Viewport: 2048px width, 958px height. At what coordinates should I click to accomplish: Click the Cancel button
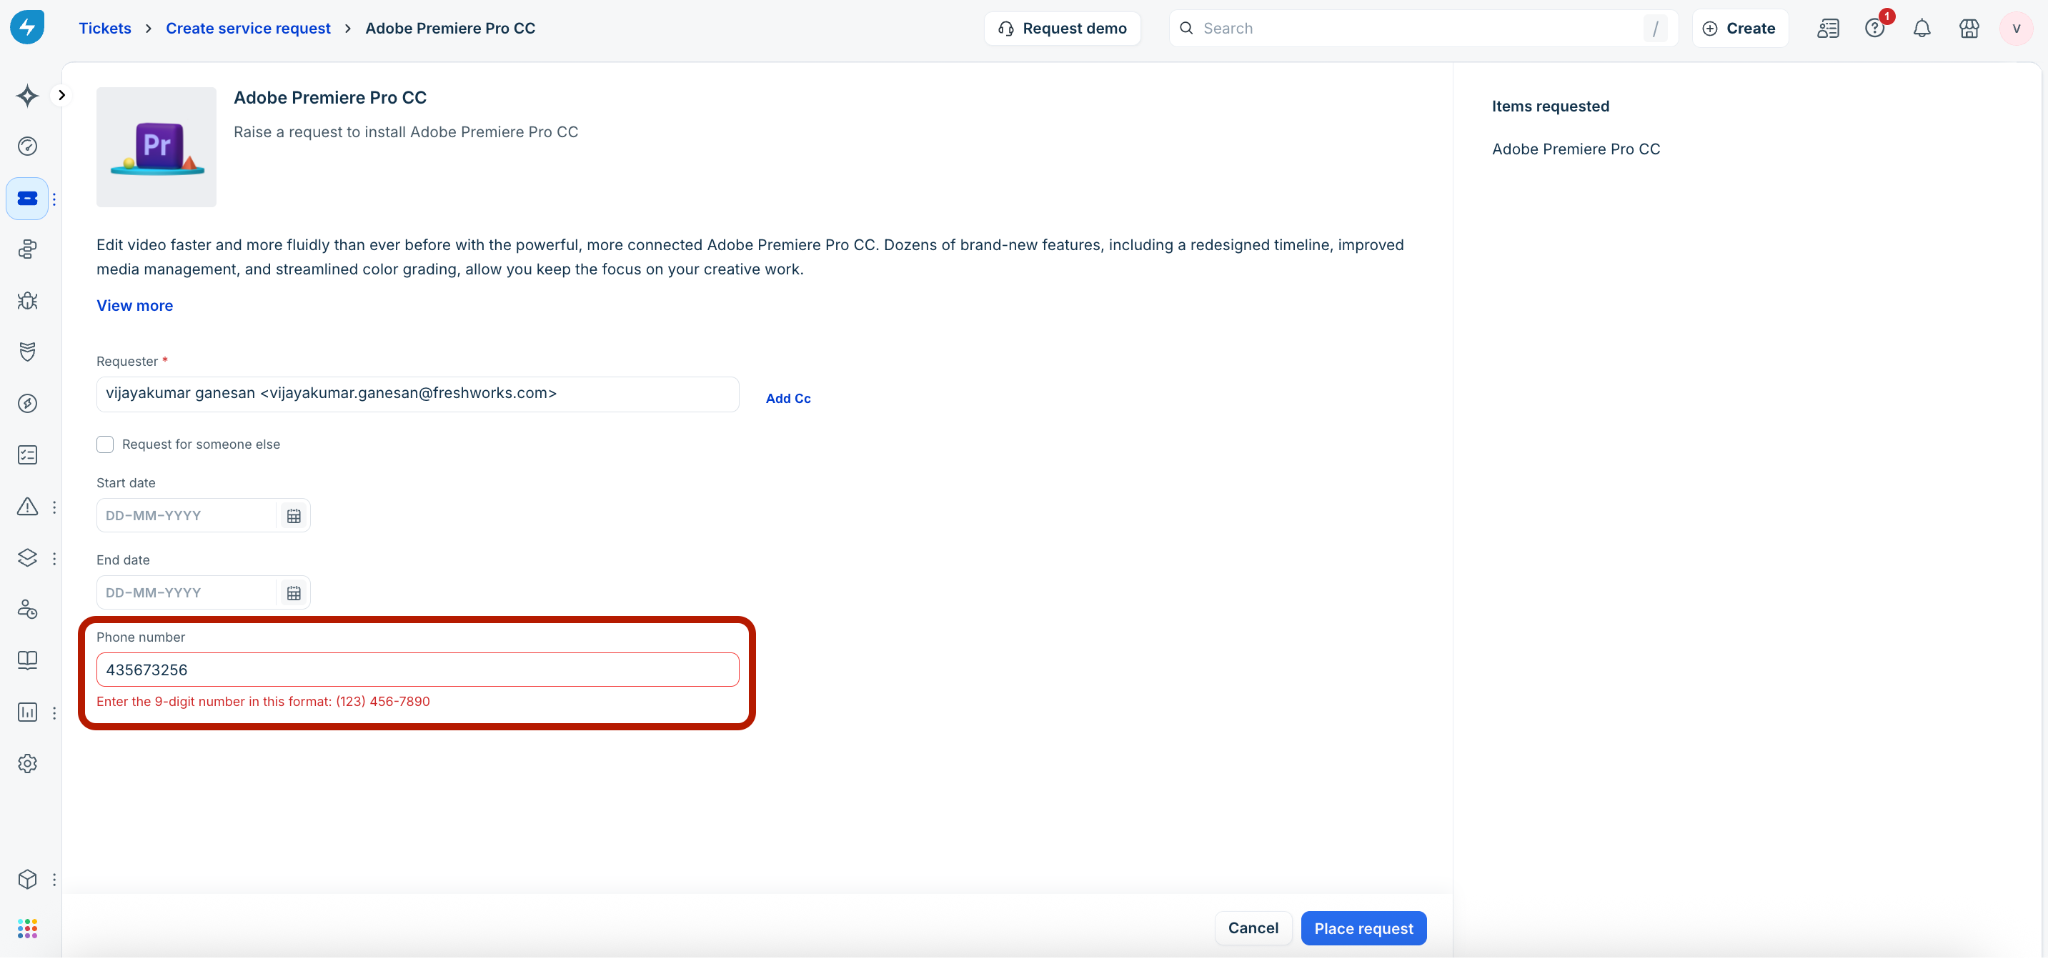1253,928
